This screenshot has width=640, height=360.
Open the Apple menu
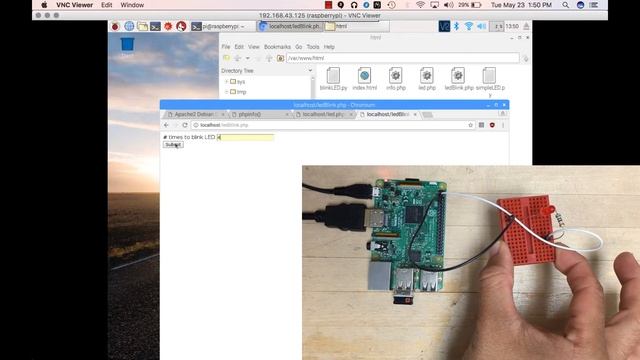[x=44, y=5]
